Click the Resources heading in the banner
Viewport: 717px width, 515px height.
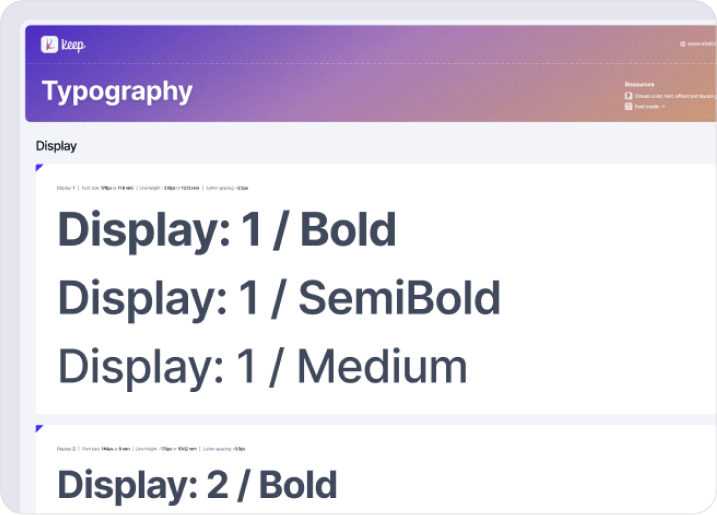(x=639, y=85)
